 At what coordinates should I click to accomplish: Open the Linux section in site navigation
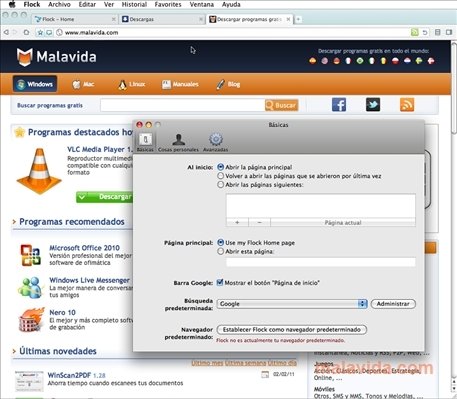[132, 84]
